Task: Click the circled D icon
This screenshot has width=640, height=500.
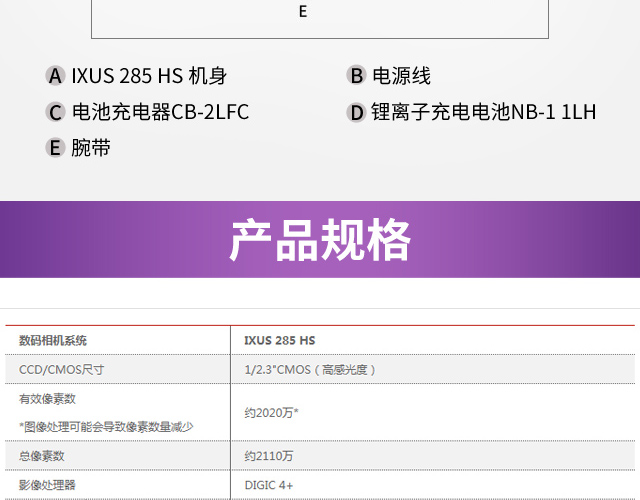Action: click(356, 112)
